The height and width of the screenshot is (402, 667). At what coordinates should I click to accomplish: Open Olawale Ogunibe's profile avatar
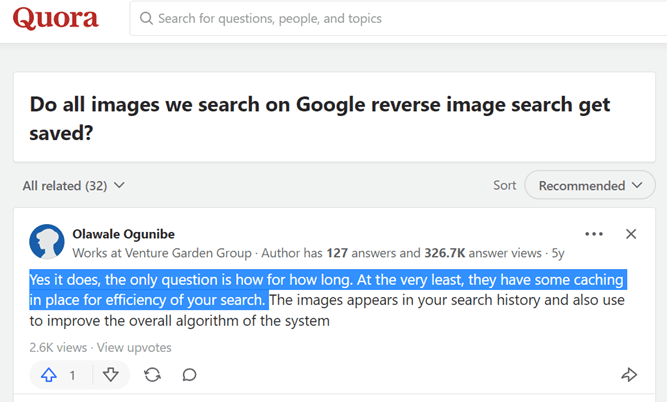point(47,242)
